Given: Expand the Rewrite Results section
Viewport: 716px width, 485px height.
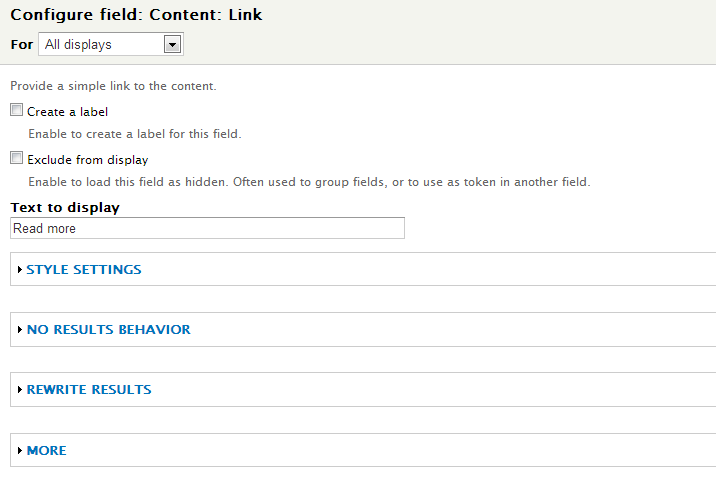Looking at the screenshot, I should click(x=89, y=390).
